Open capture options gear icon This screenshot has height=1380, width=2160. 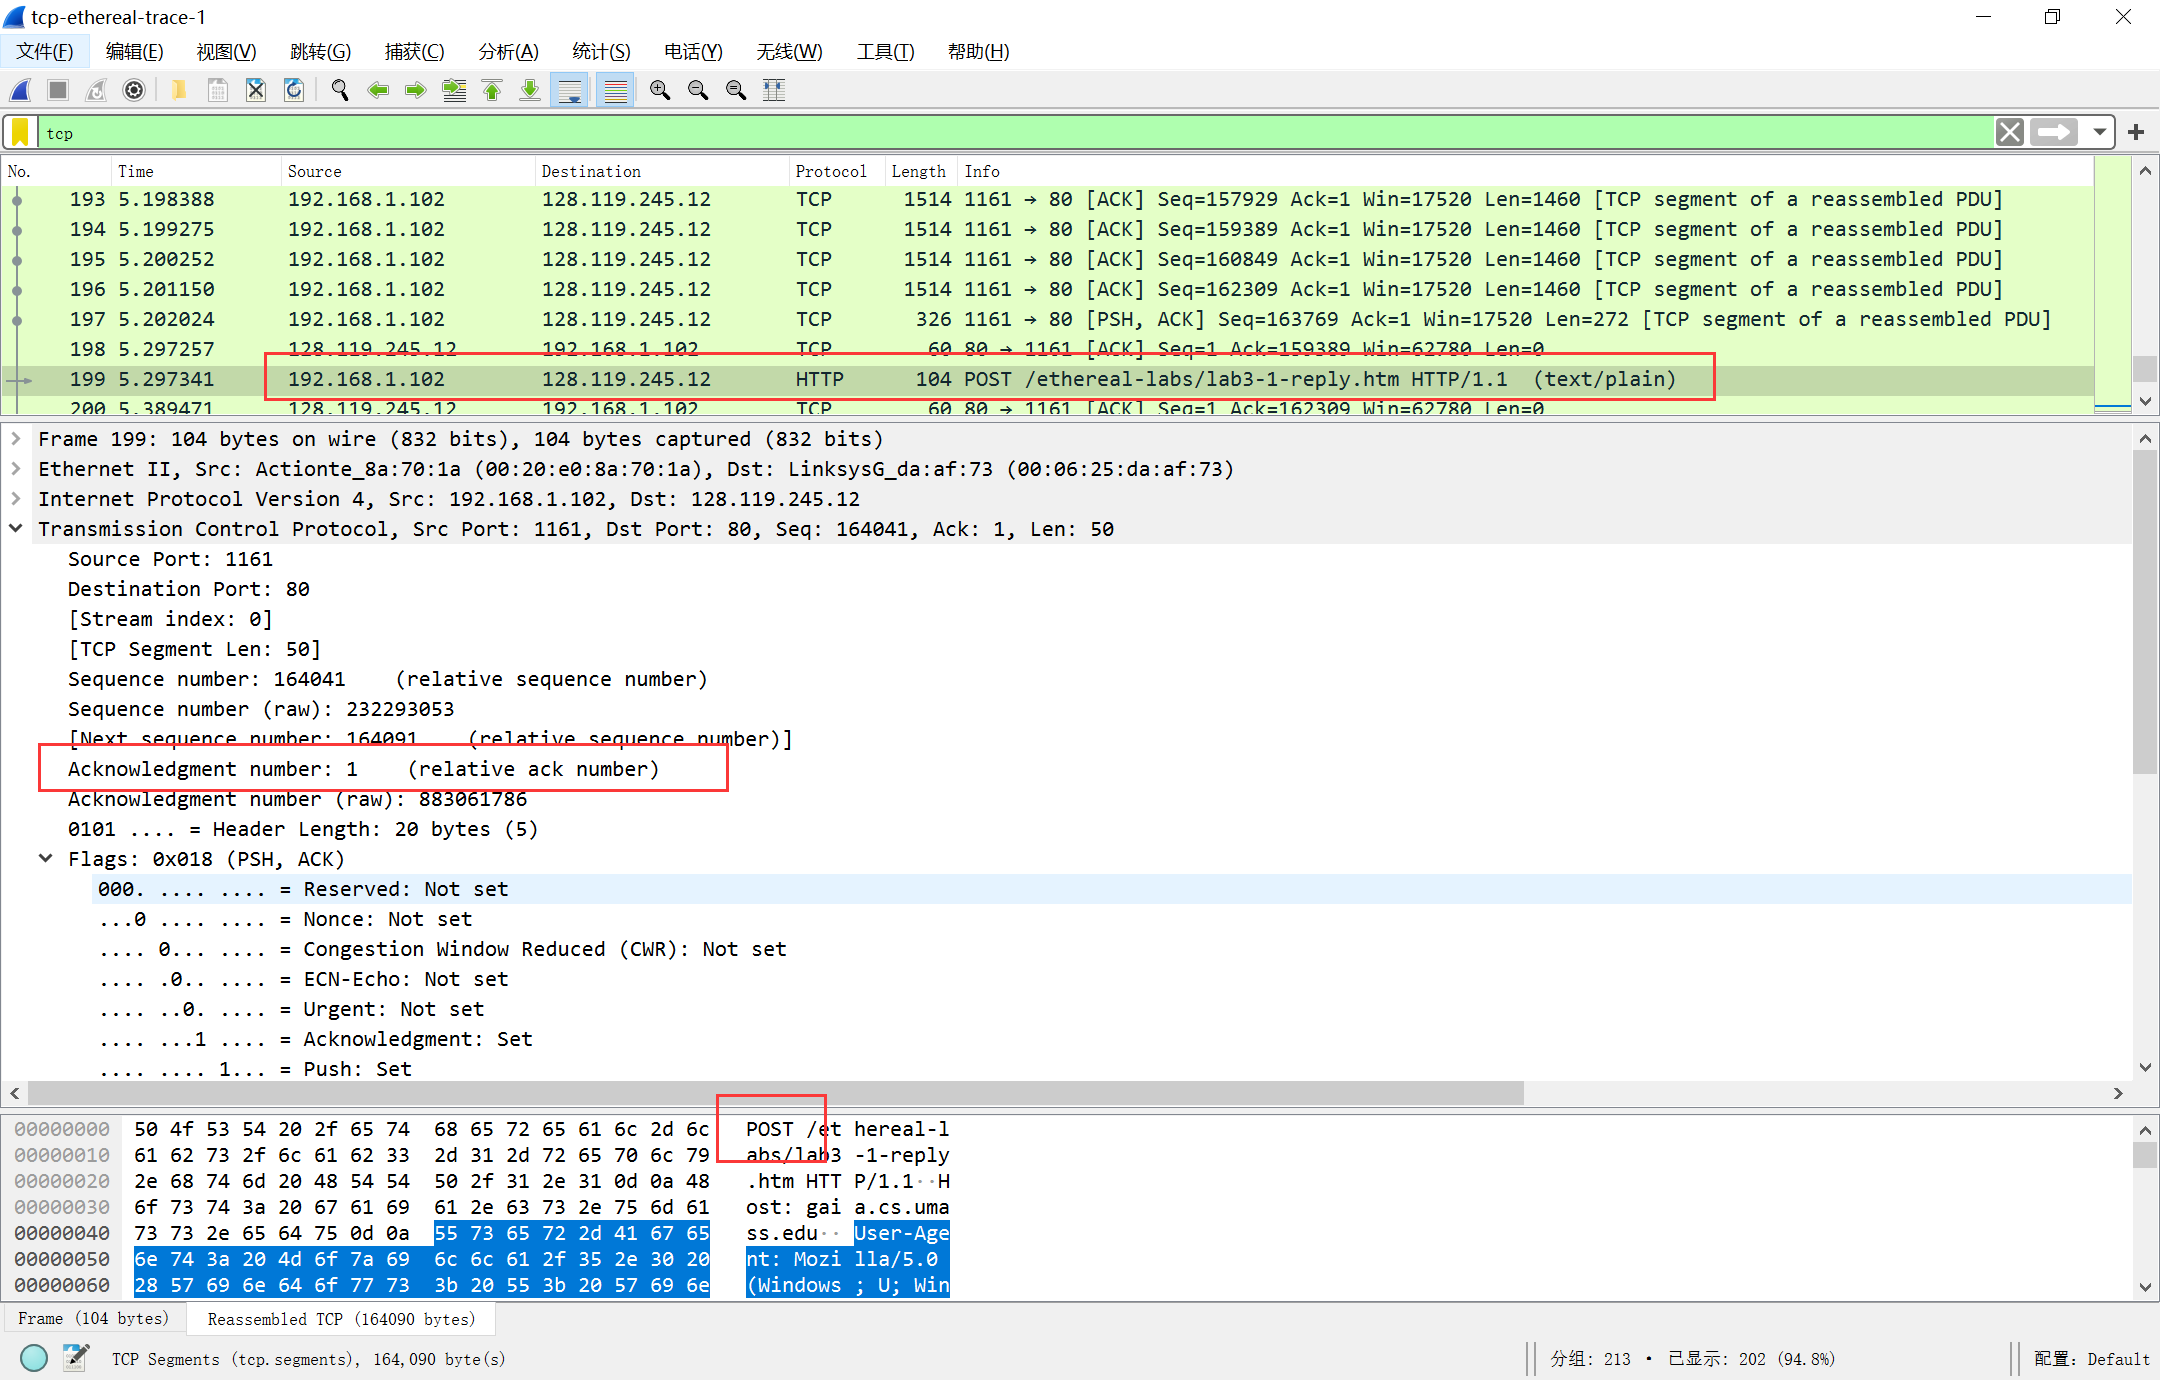[134, 91]
